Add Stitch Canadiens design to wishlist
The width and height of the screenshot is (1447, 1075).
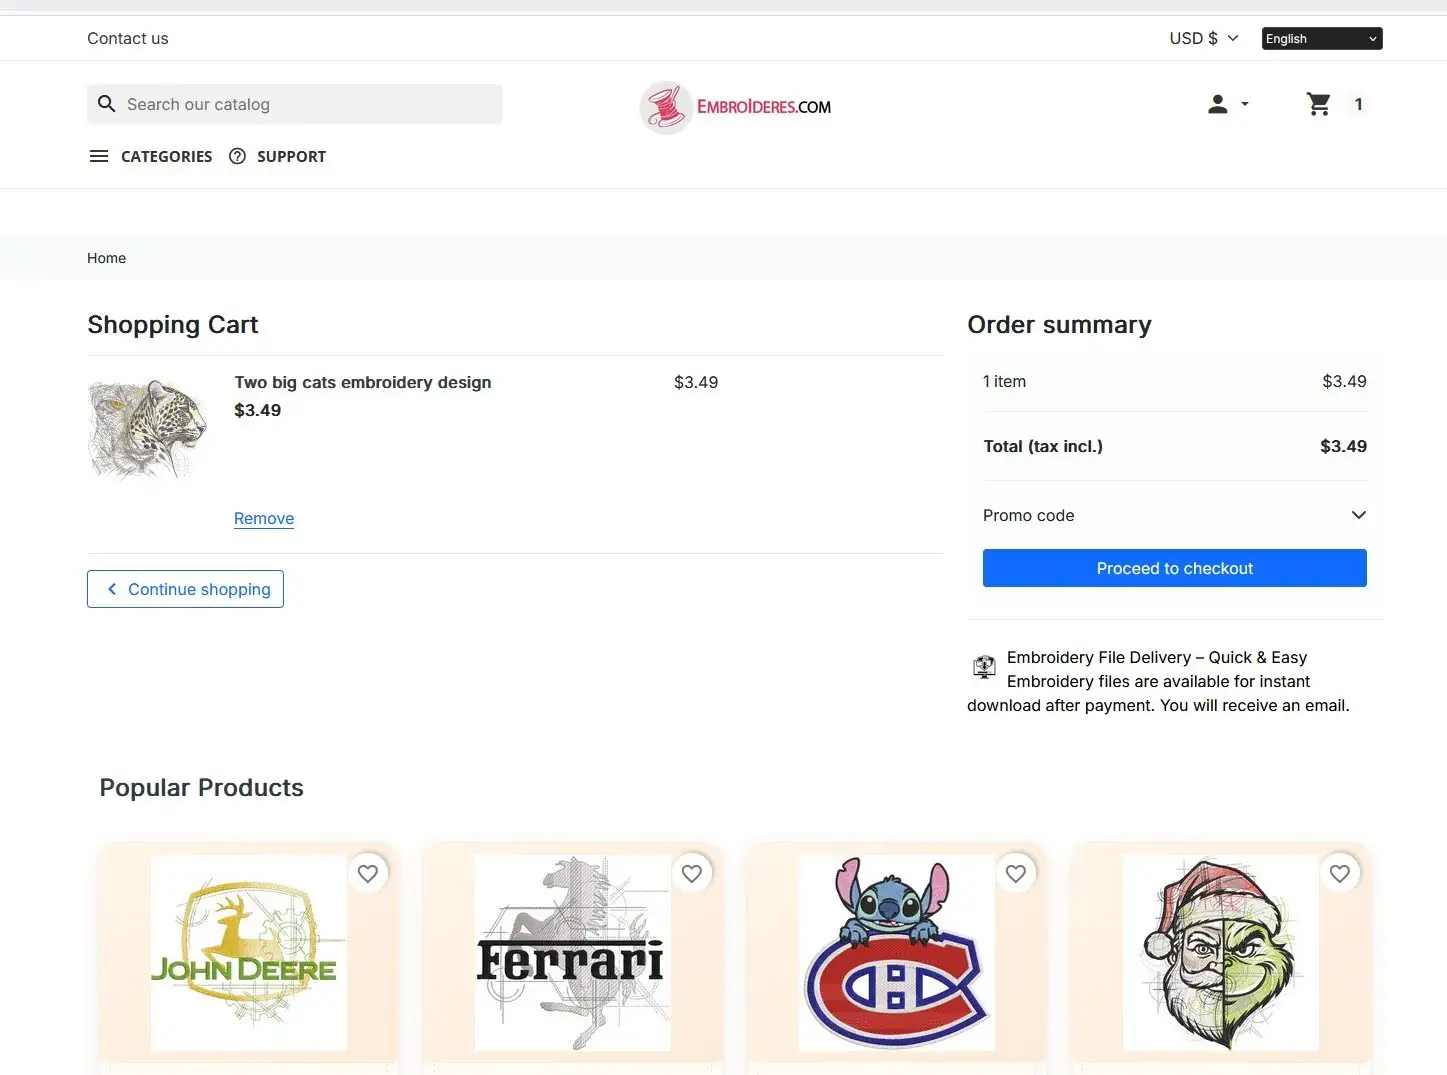pyautogui.click(x=1016, y=873)
